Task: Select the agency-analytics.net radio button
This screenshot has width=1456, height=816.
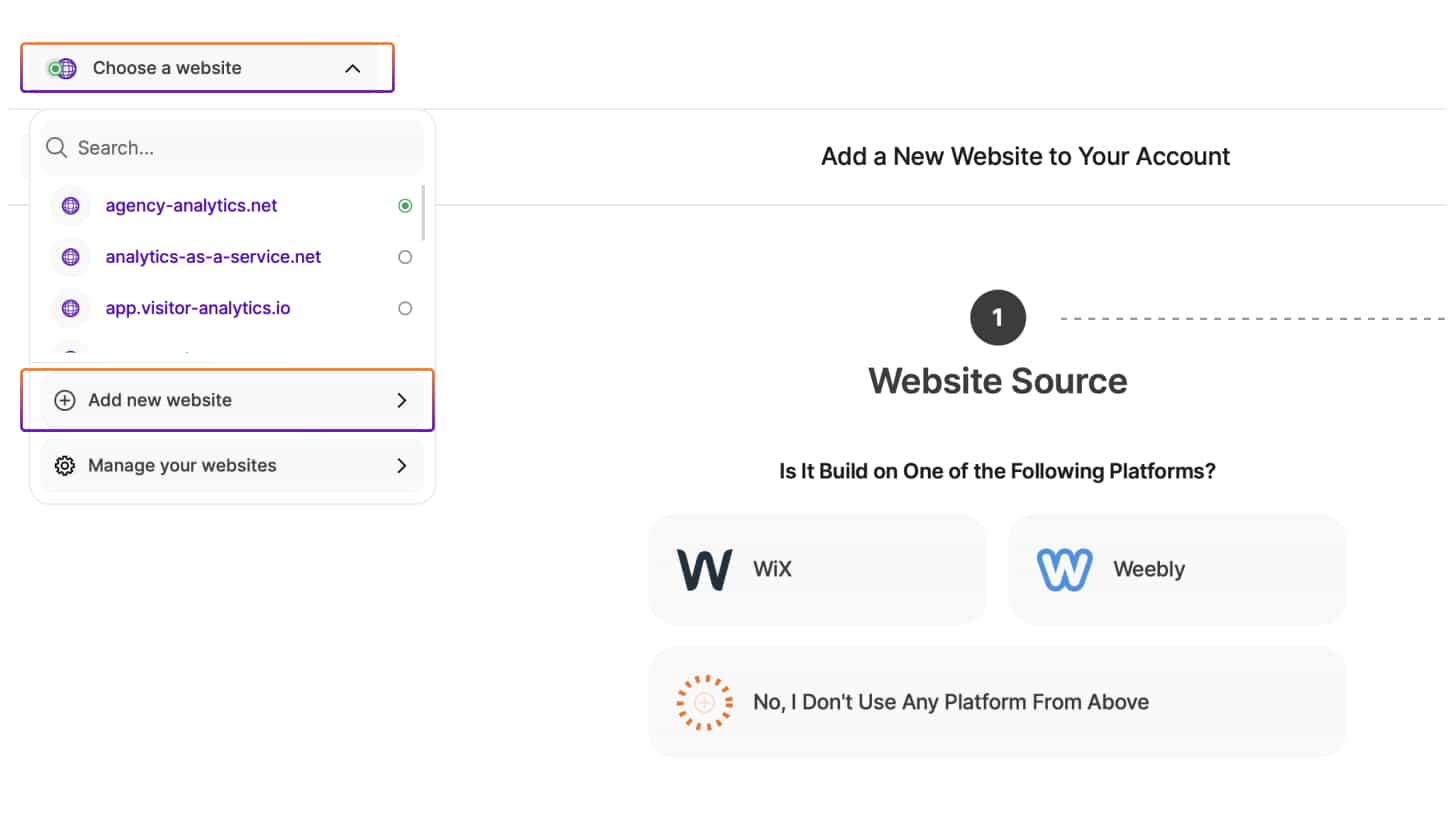Action: tap(405, 206)
